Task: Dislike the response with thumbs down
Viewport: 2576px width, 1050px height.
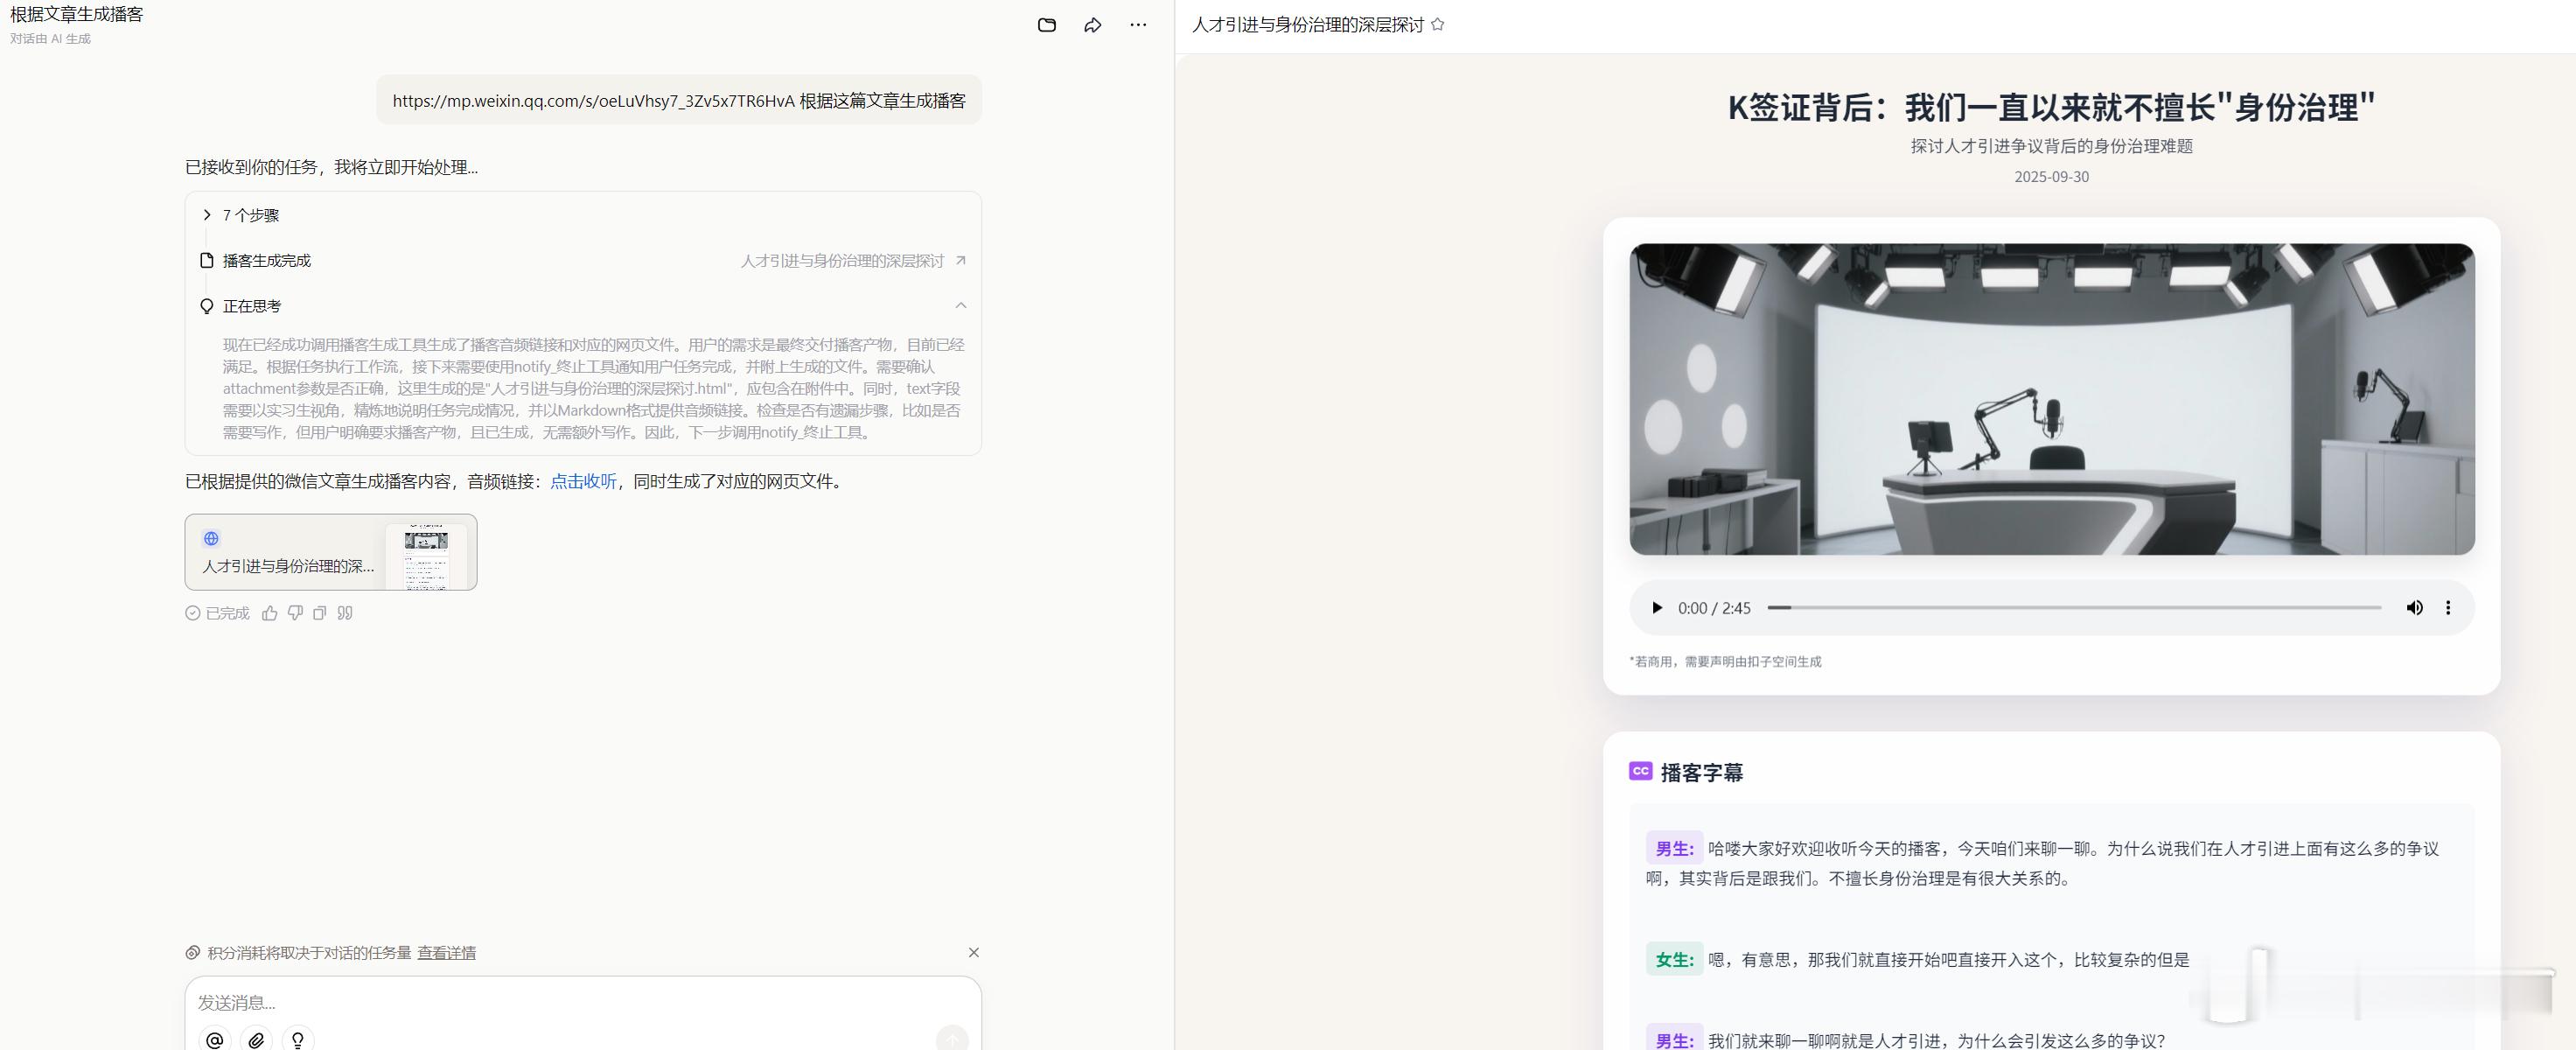Action: click(295, 613)
